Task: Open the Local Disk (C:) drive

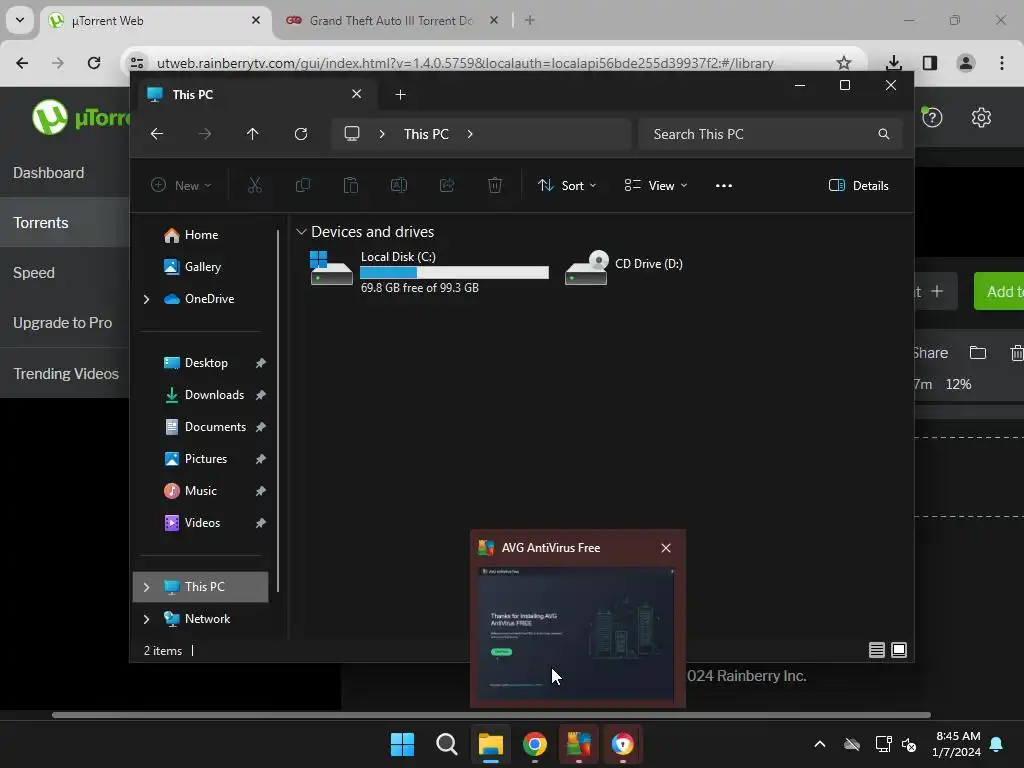Action: click(428, 272)
